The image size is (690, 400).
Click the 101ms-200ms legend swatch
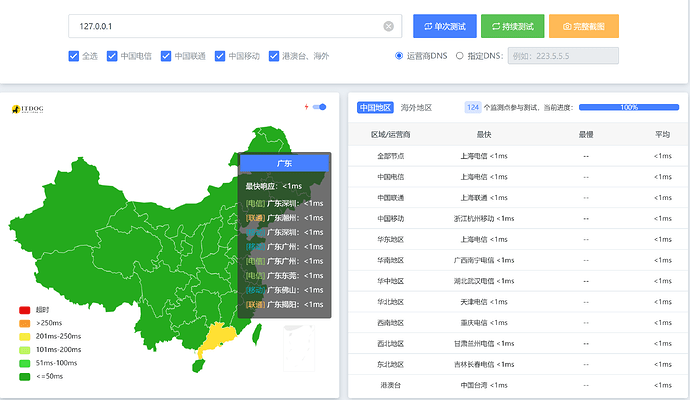(x=24, y=350)
